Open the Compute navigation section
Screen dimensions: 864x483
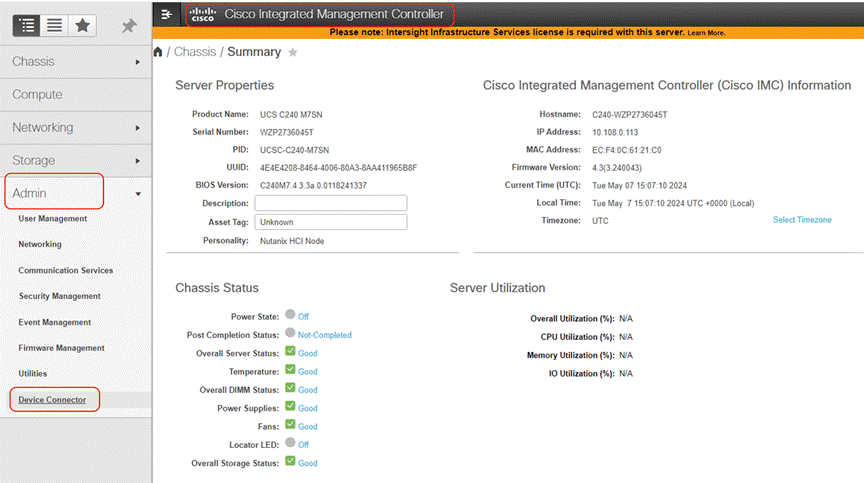point(76,95)
